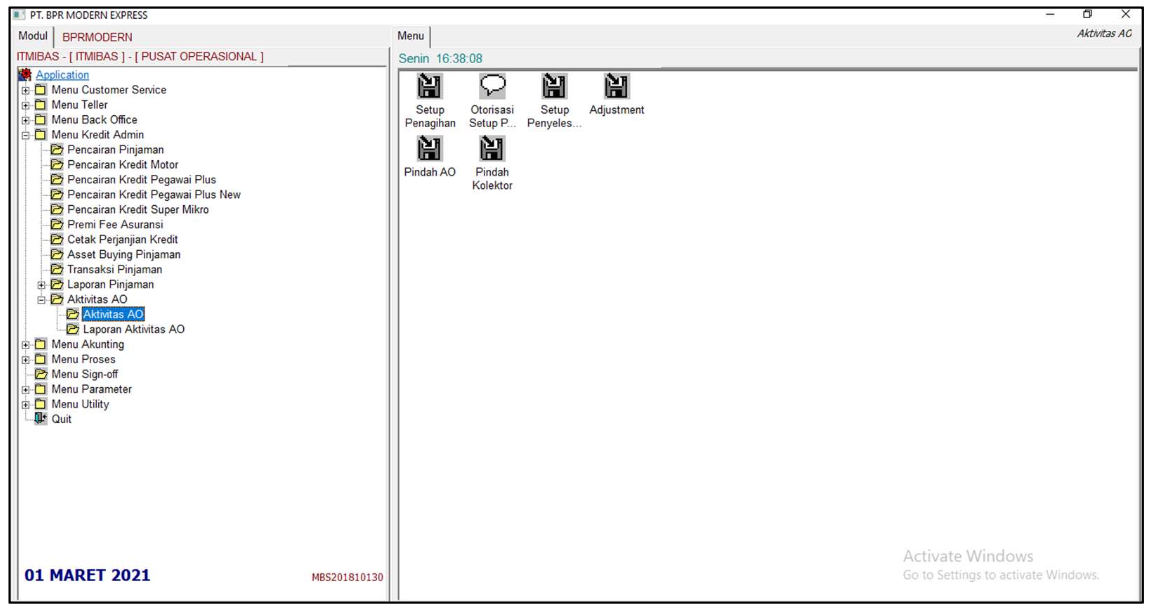
Task: Launch the Adjustment icon
Action: tap(616, 87)
